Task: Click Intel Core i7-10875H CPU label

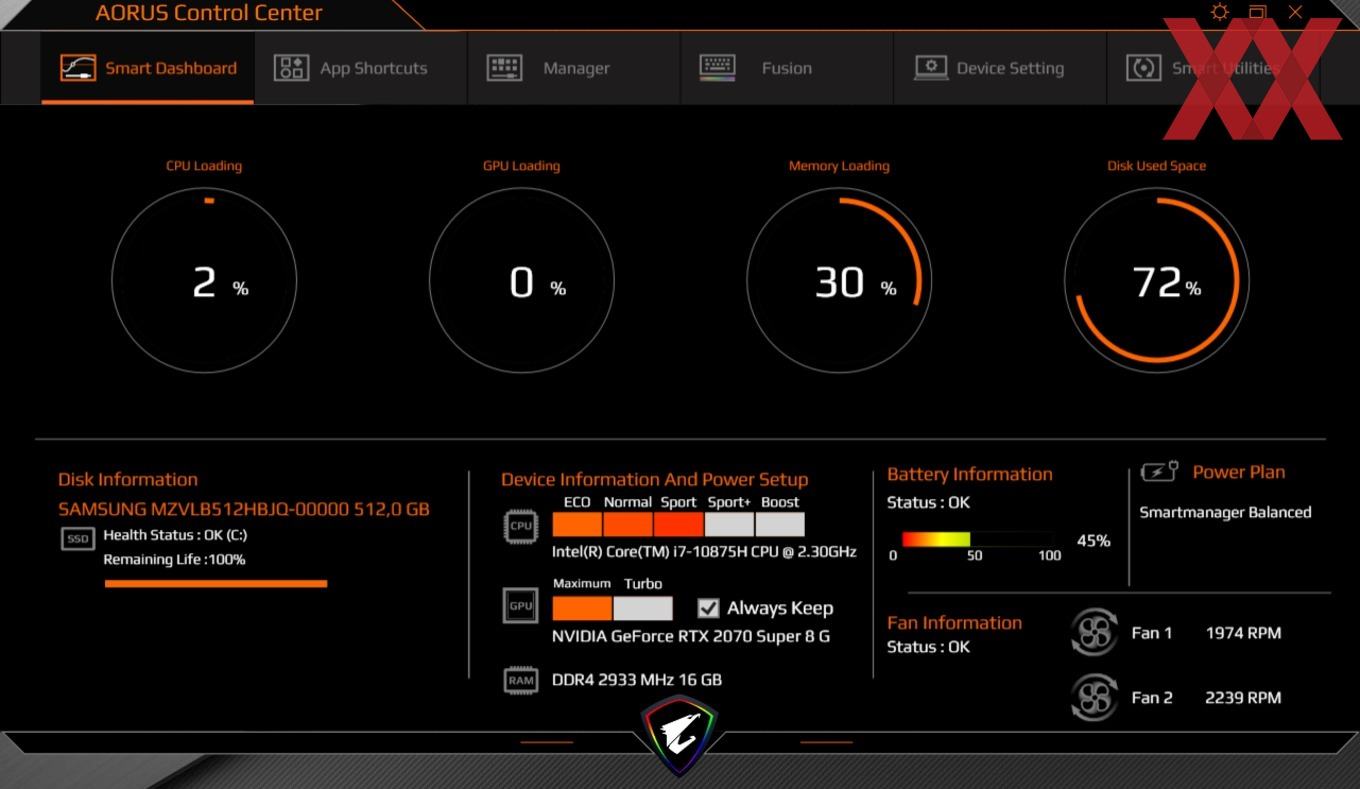Action: coord(704,552)
